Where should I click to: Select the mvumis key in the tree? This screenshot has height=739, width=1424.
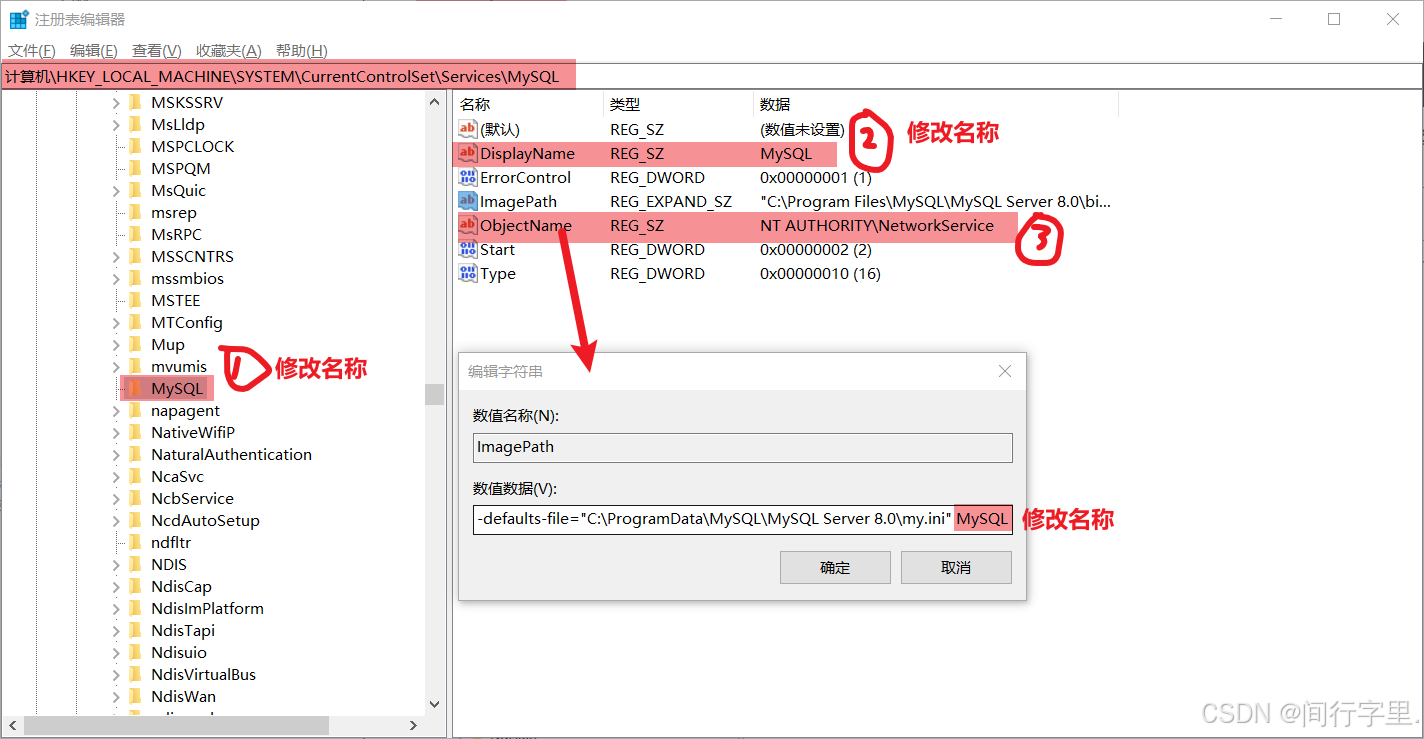click(x=179, y=366)
